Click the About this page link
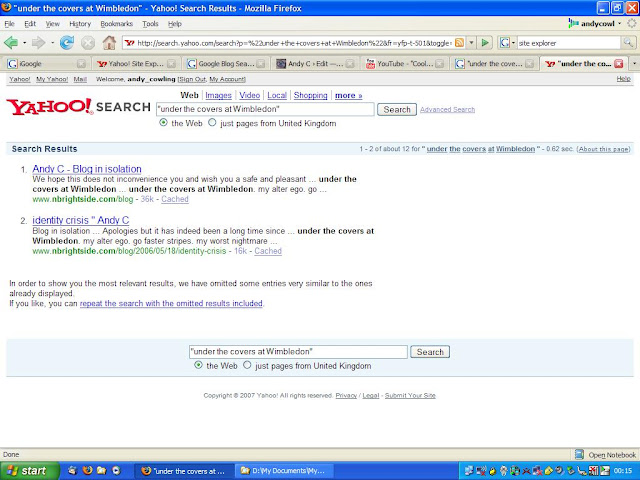Viewport: 640px width, 480px height. (604, 149)
